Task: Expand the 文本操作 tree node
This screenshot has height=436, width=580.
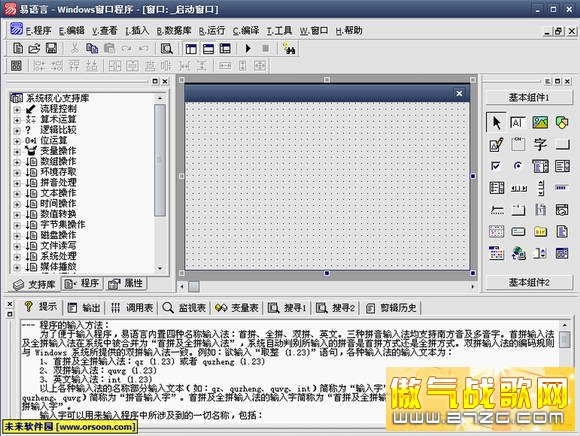Action: (17, 194)
